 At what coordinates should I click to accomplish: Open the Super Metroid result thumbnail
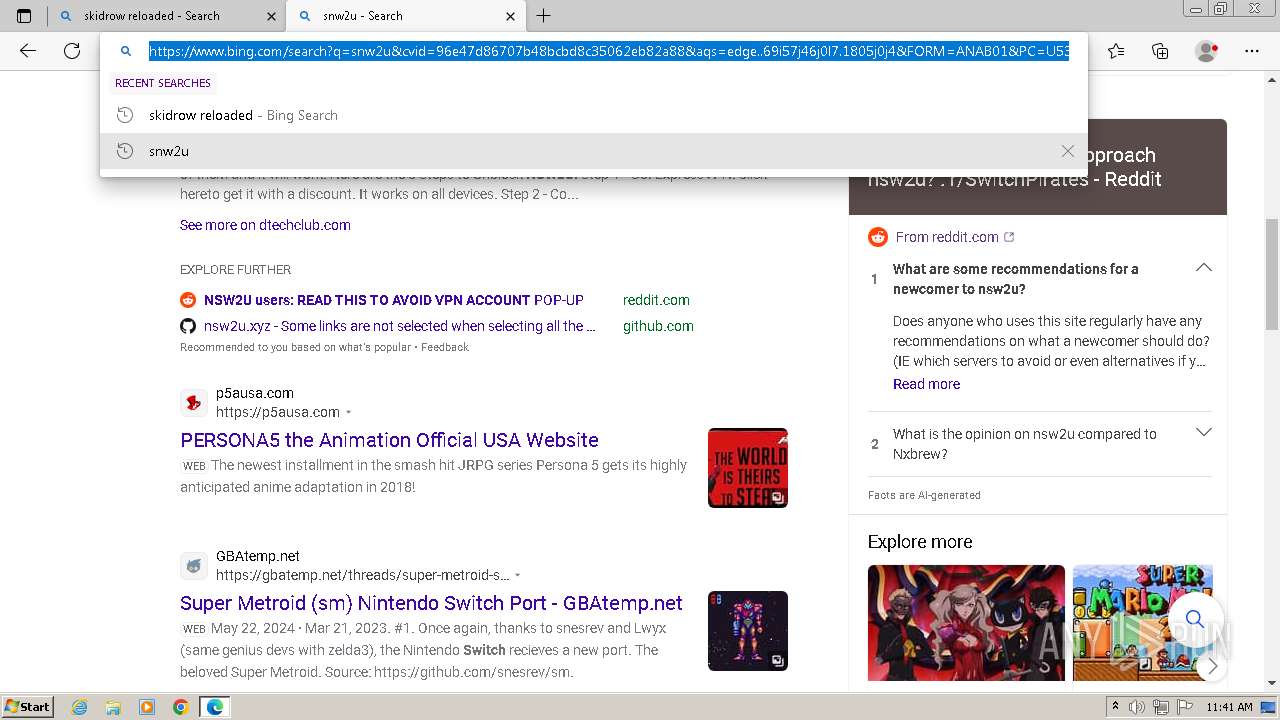(748, 631)
